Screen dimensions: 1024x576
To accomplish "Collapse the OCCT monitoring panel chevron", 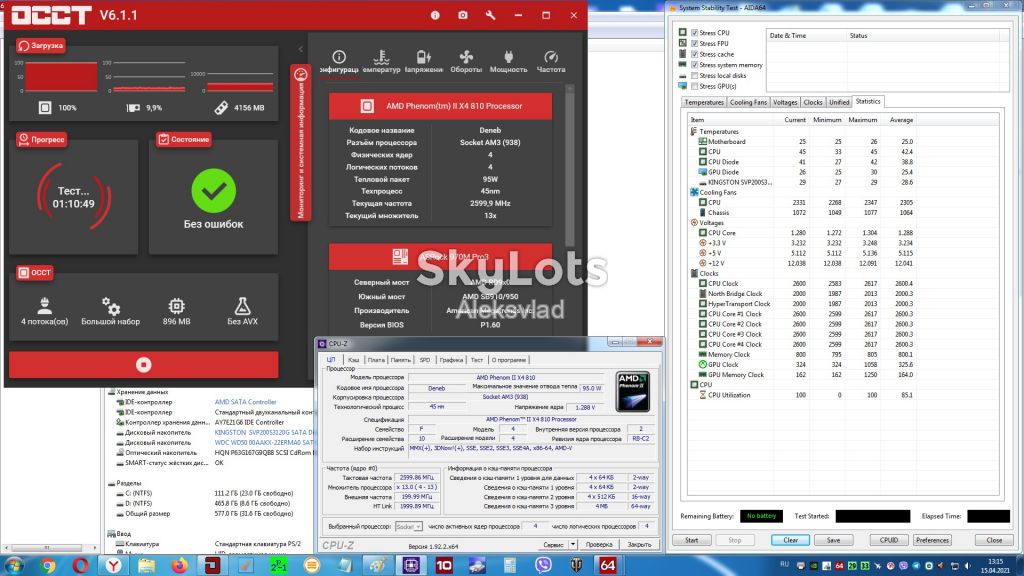I will (x=300, y=49).
